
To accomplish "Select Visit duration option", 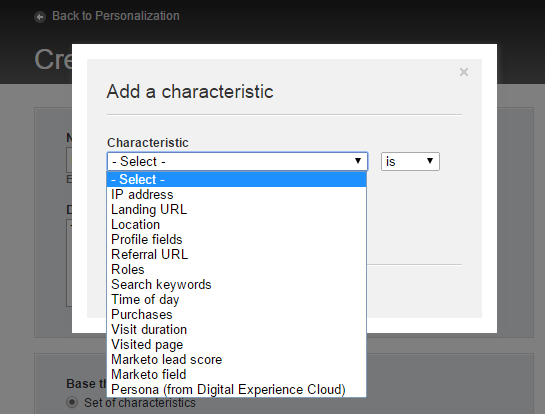I will point(237,329).
